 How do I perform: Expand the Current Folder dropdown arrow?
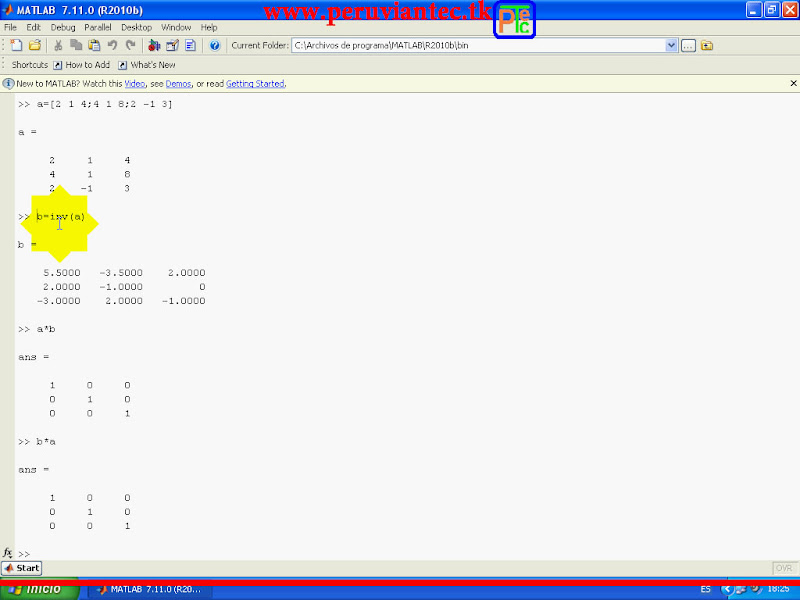671,45
